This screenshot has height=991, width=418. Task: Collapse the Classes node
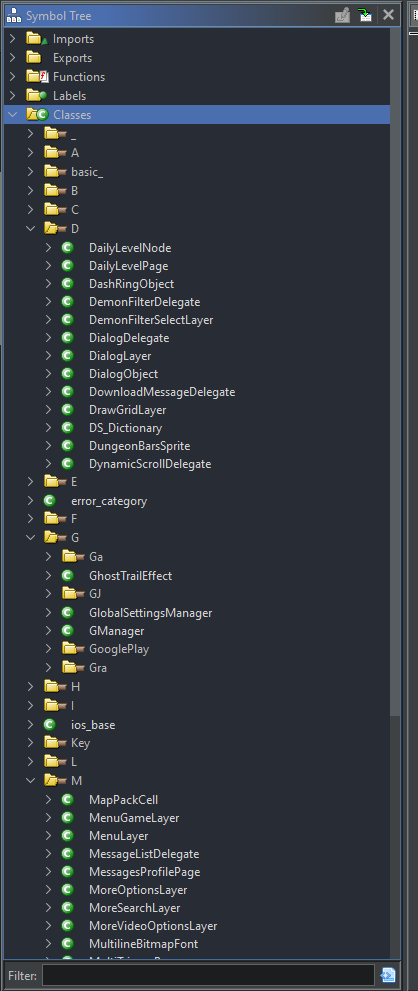click(x=12, y=115)
